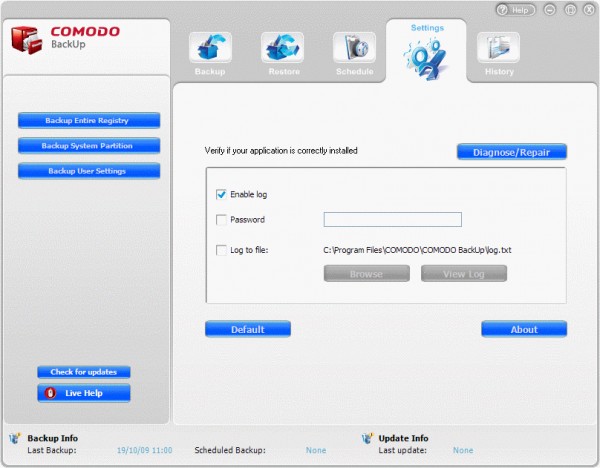Open the History tab icon
This screenshot has height=468, width=600.
coord(498,47)
